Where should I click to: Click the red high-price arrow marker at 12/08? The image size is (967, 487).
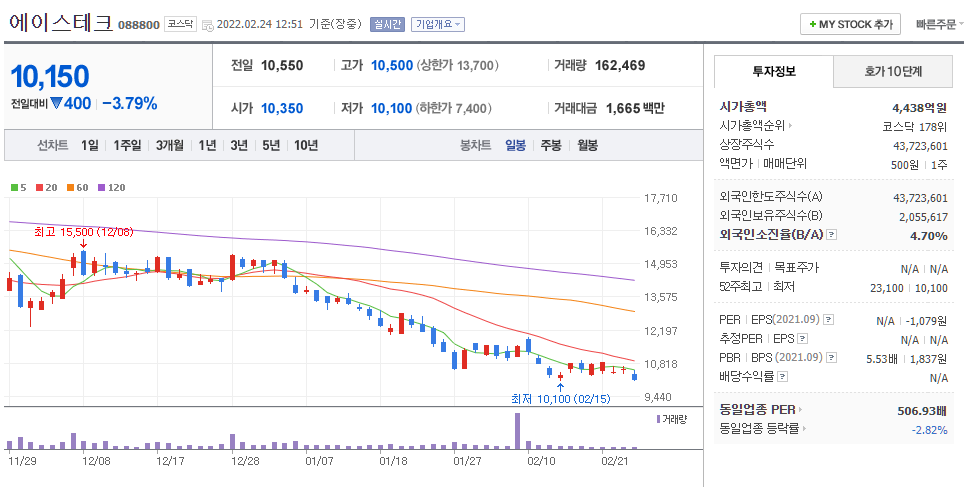[x=83, y=244]
